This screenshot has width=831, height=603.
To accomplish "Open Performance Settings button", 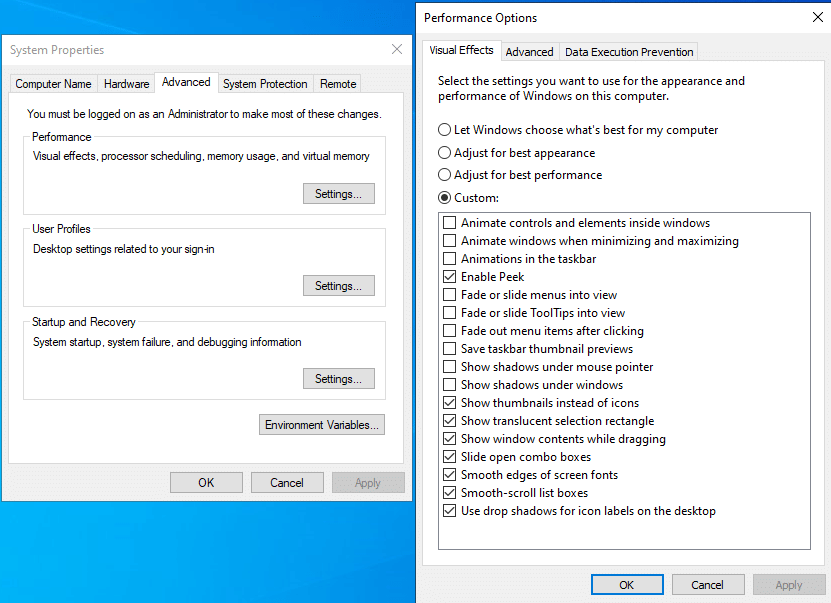I will click(x=338, y=194).
